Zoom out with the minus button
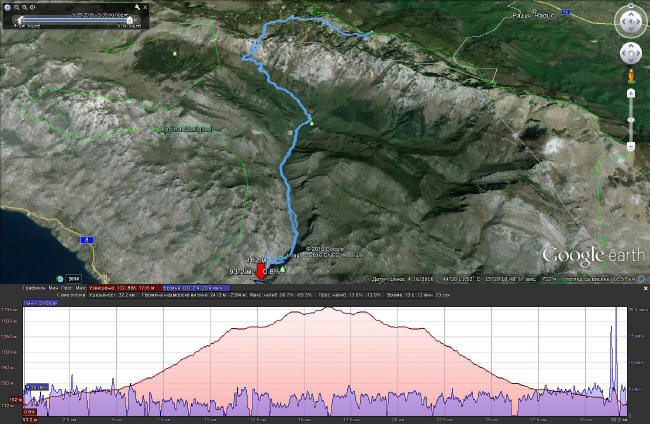 click(x=631, y=147)
